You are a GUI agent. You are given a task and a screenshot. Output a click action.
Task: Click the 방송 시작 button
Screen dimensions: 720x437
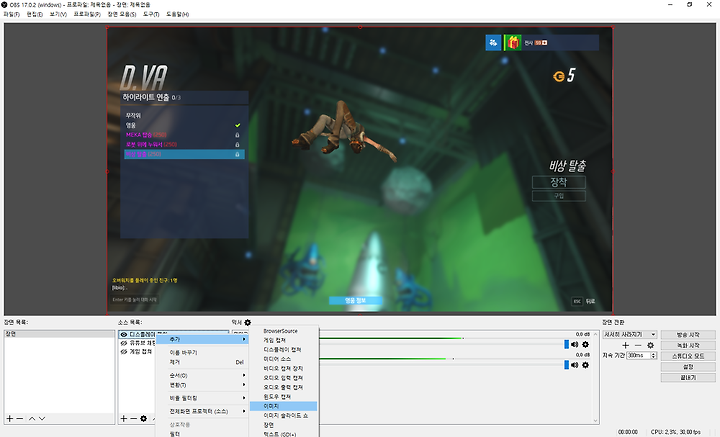pos(688,335)
